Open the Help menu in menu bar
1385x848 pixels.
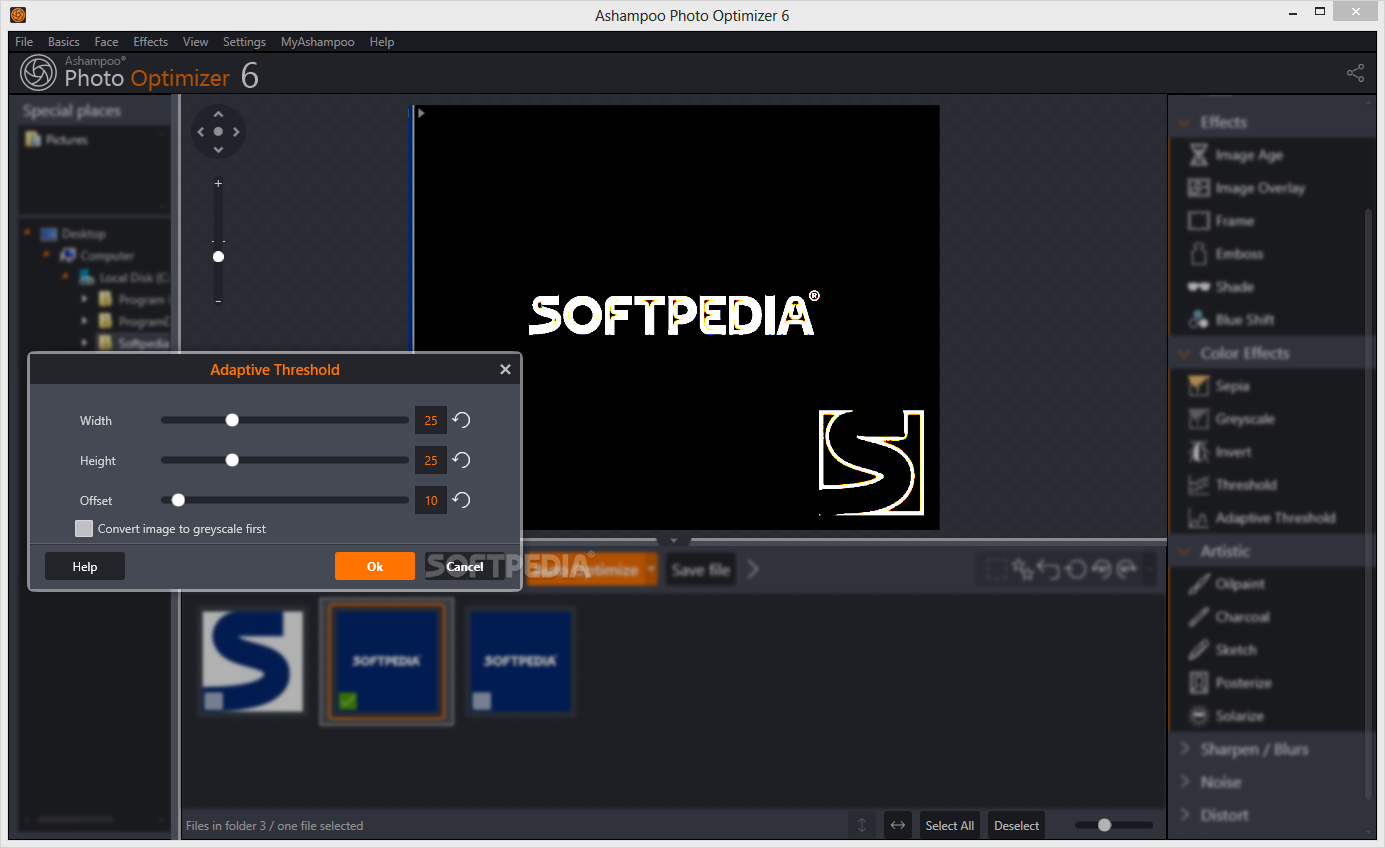click(x=382, y=42)
